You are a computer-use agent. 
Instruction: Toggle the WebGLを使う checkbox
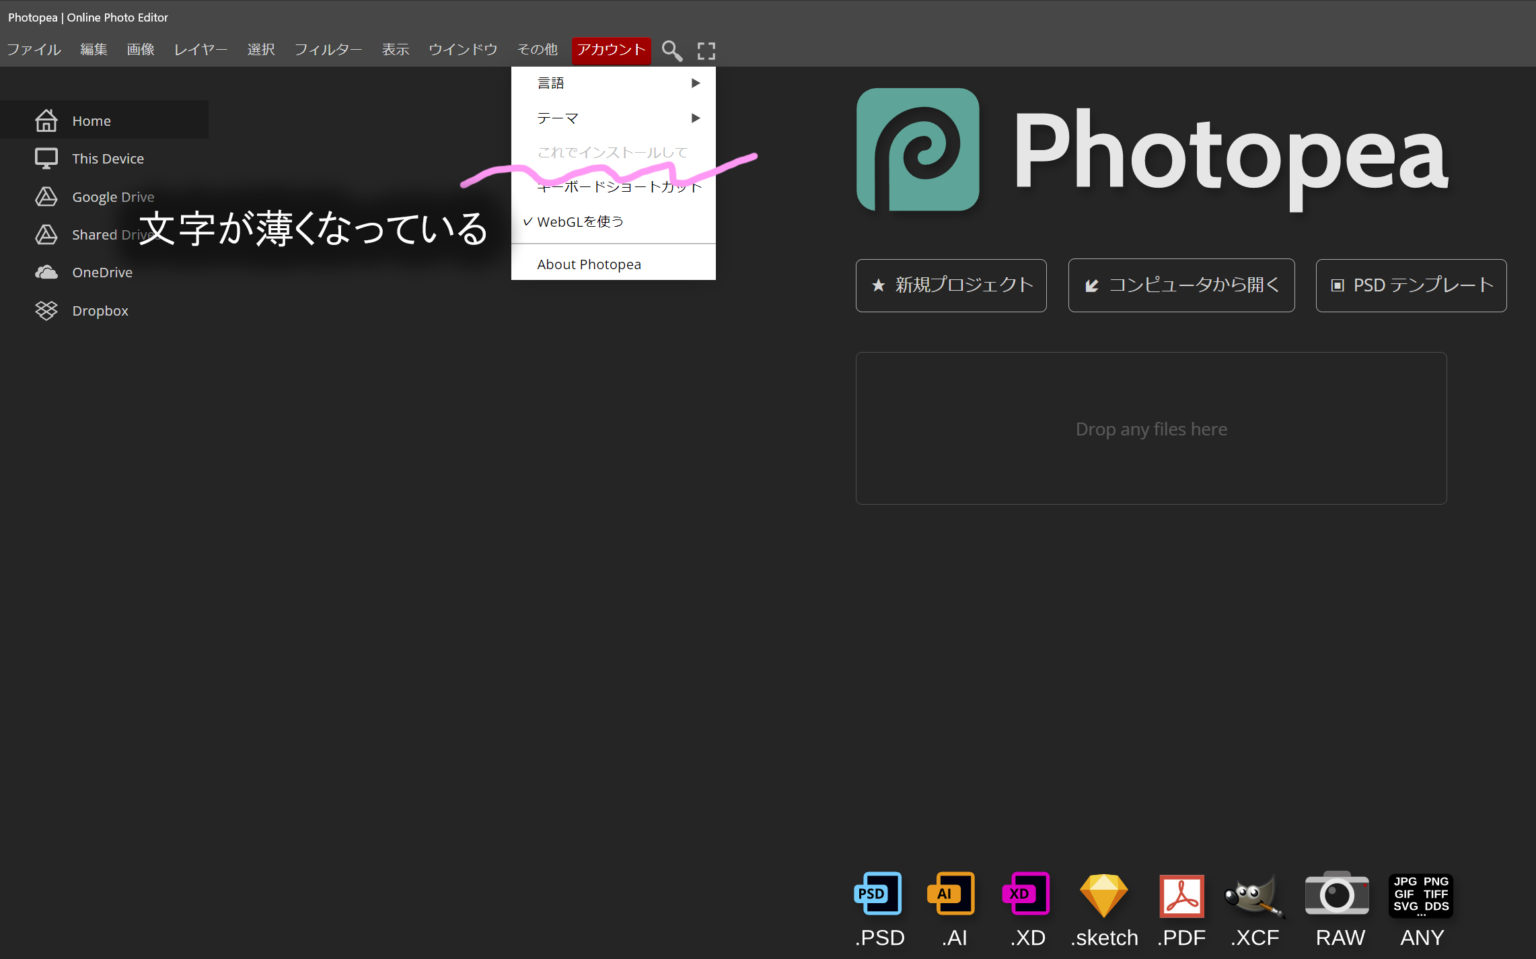(x=573, y=221)
